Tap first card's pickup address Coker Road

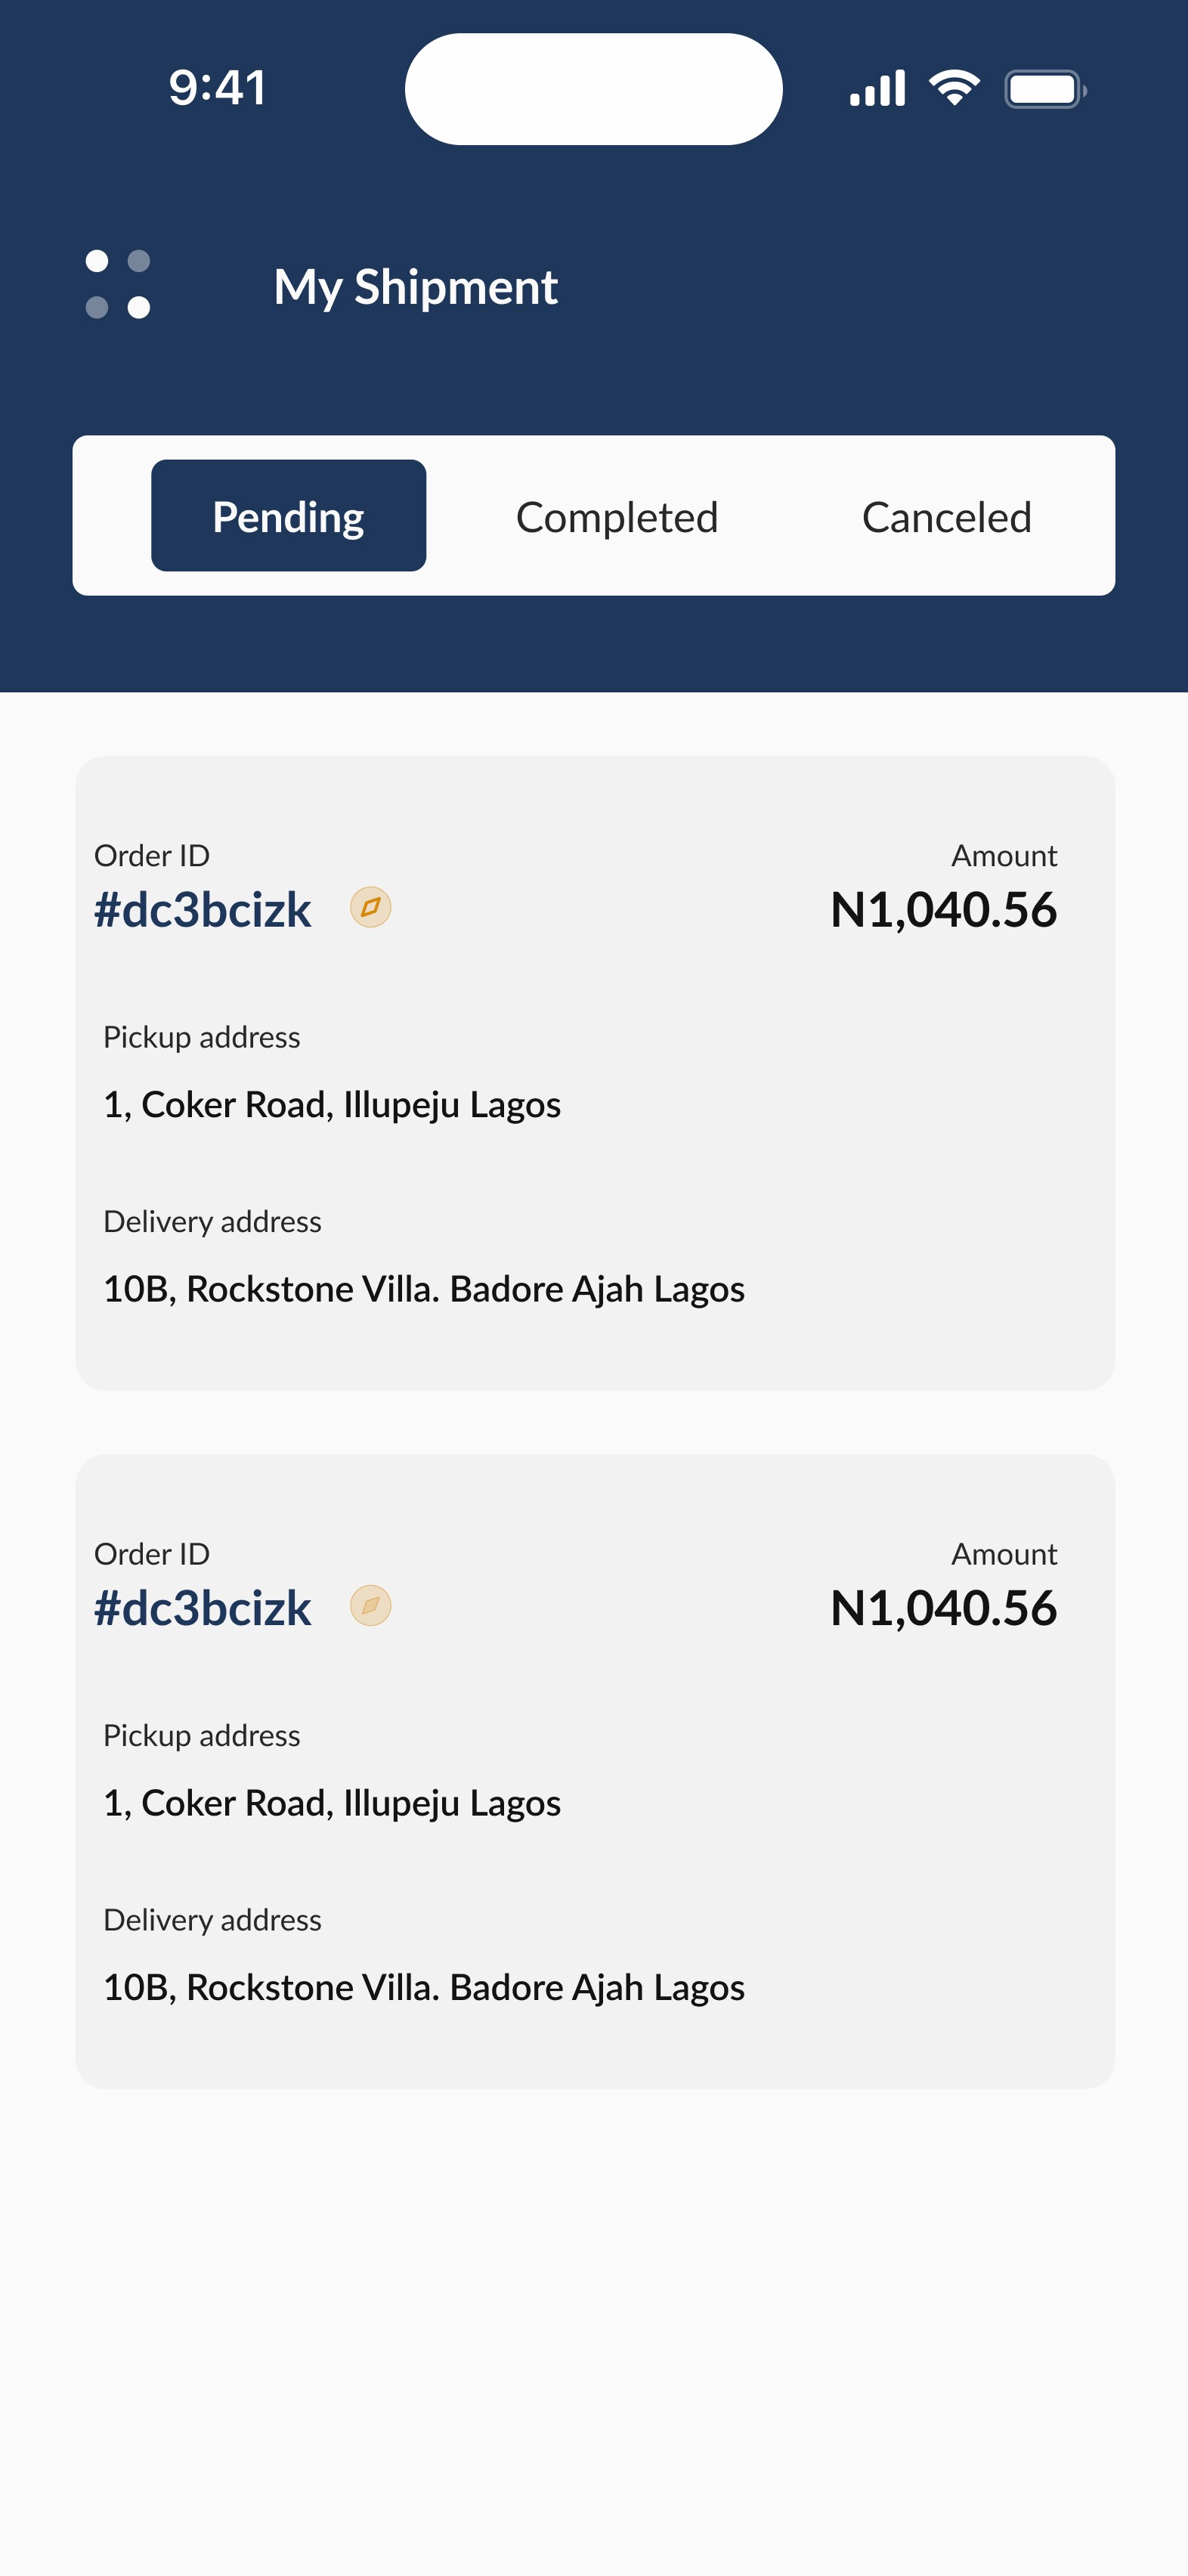point(332,1105)
